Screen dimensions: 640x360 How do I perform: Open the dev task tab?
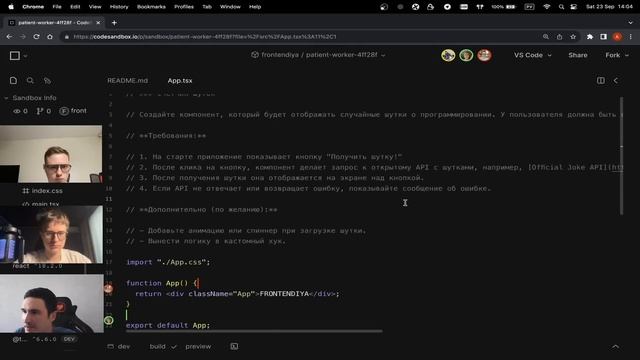(x=119, y=347)
